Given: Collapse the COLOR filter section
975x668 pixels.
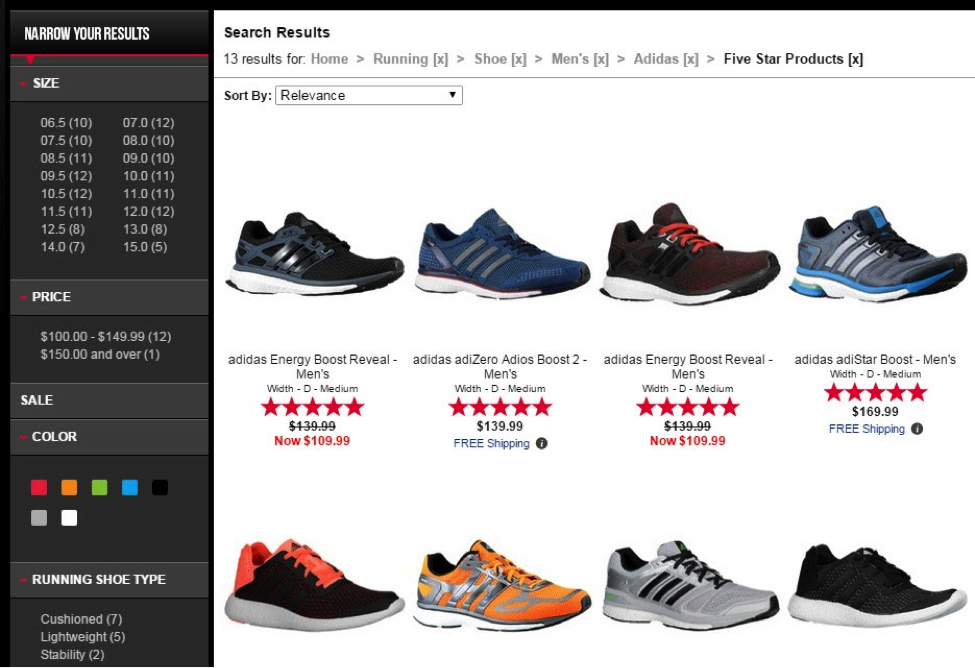Looking at the screenshot, I should pos(109,437).
